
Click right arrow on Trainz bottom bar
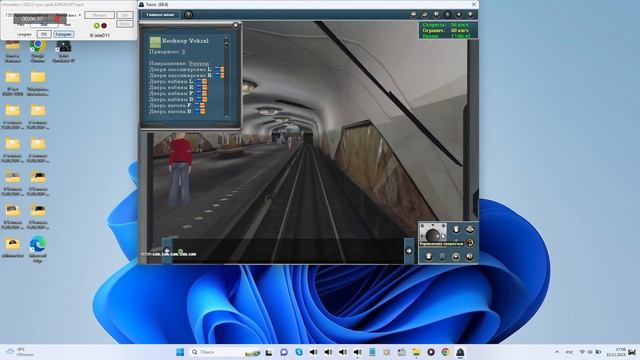click(409, 251)
